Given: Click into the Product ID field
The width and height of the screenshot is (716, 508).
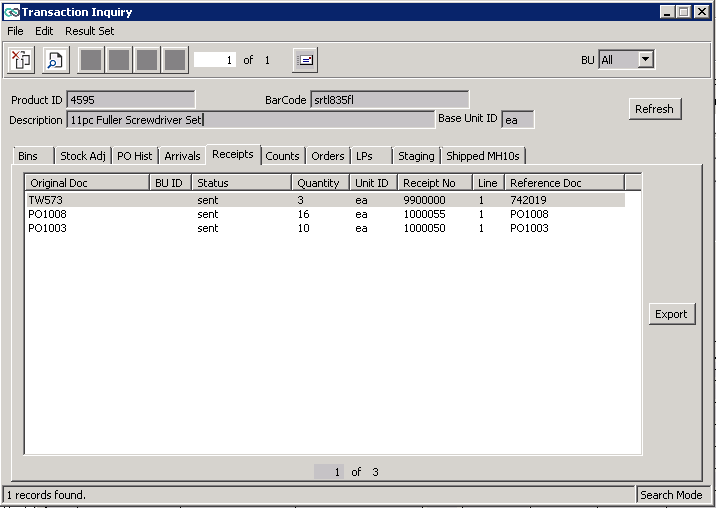Looking at the screenshot, I should (130, 99).
